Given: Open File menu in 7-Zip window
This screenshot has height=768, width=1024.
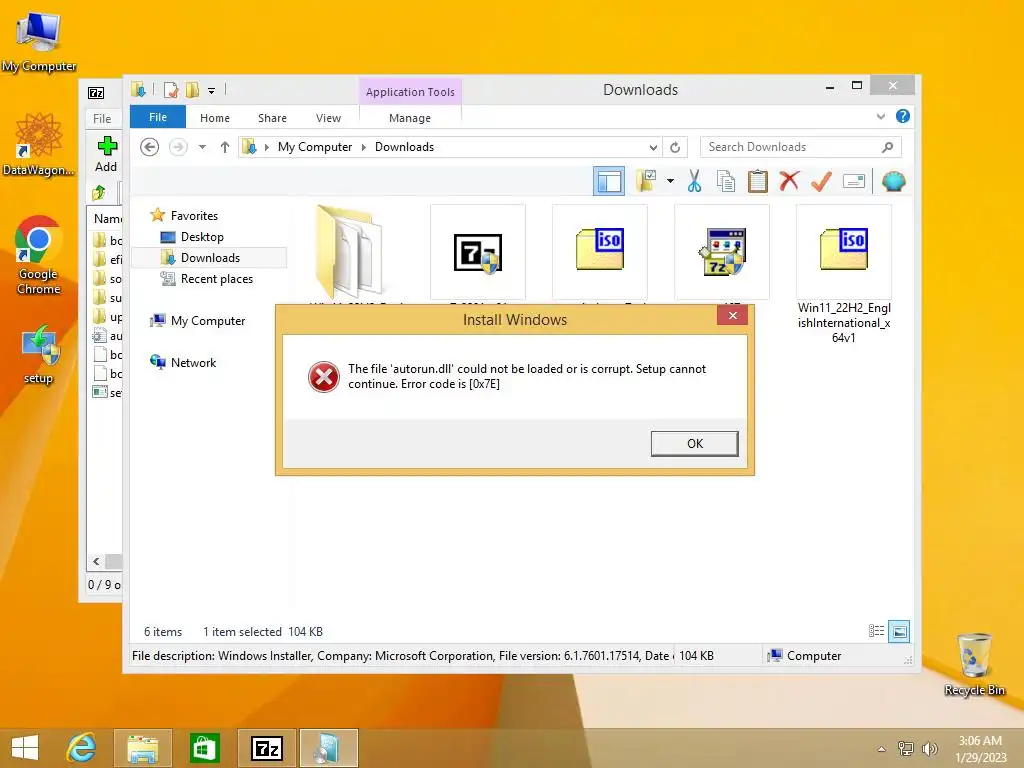Looking at the screenshot, I should point(102,118).
